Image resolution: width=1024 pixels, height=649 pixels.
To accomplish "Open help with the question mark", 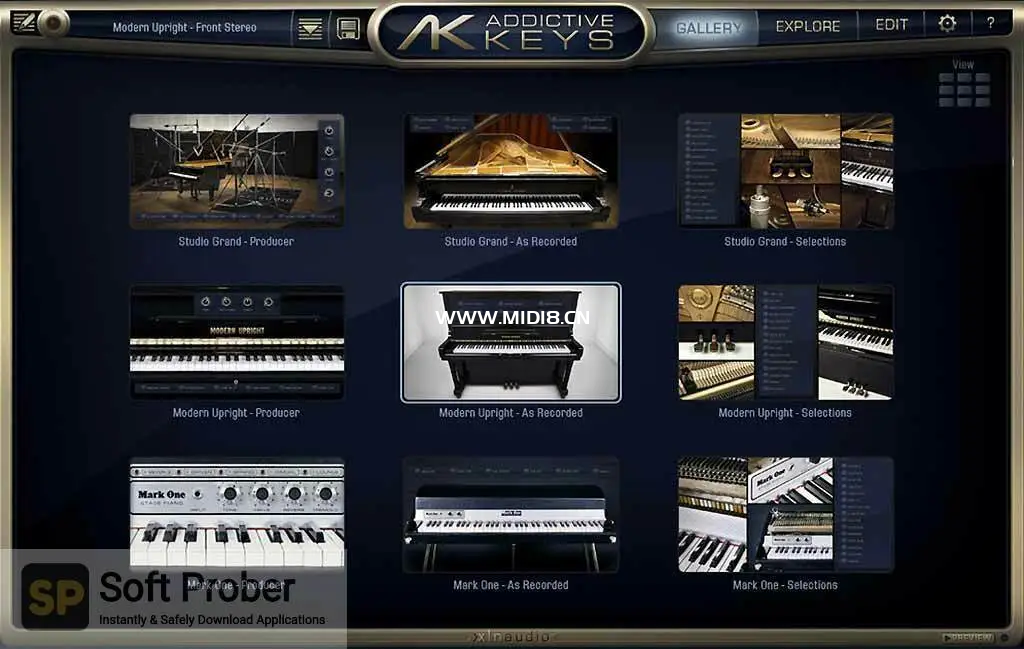I will 991,23.
